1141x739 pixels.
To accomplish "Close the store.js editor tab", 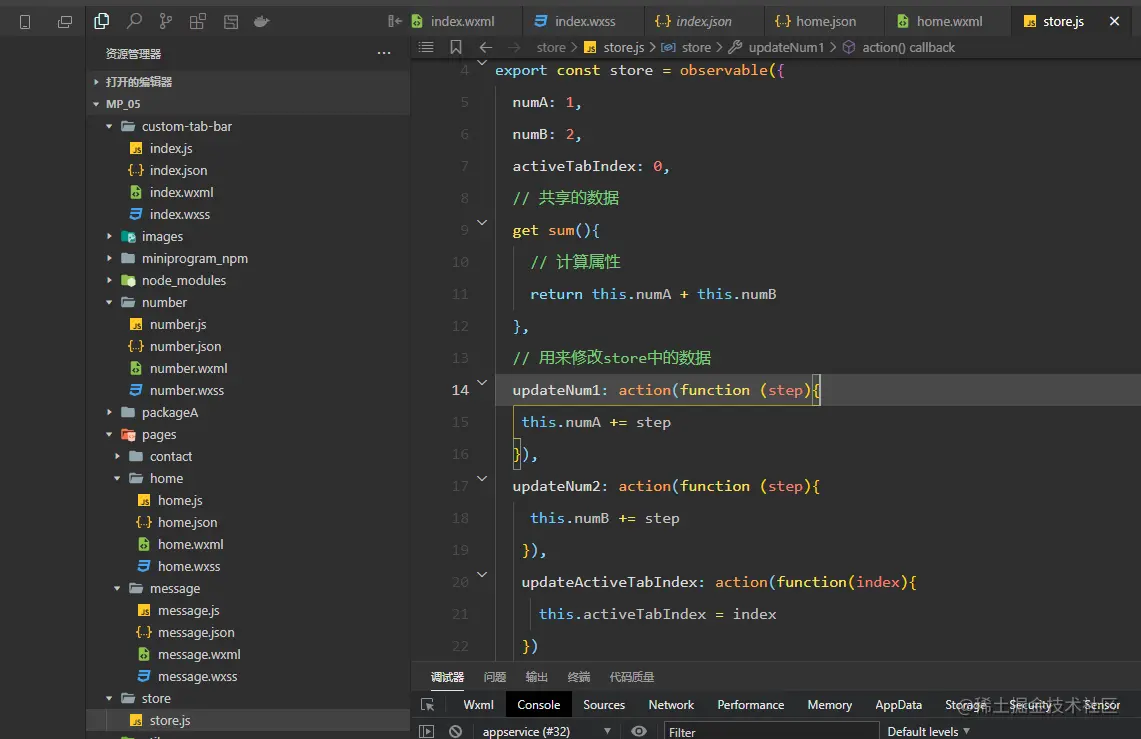I will coord(1114,21).
